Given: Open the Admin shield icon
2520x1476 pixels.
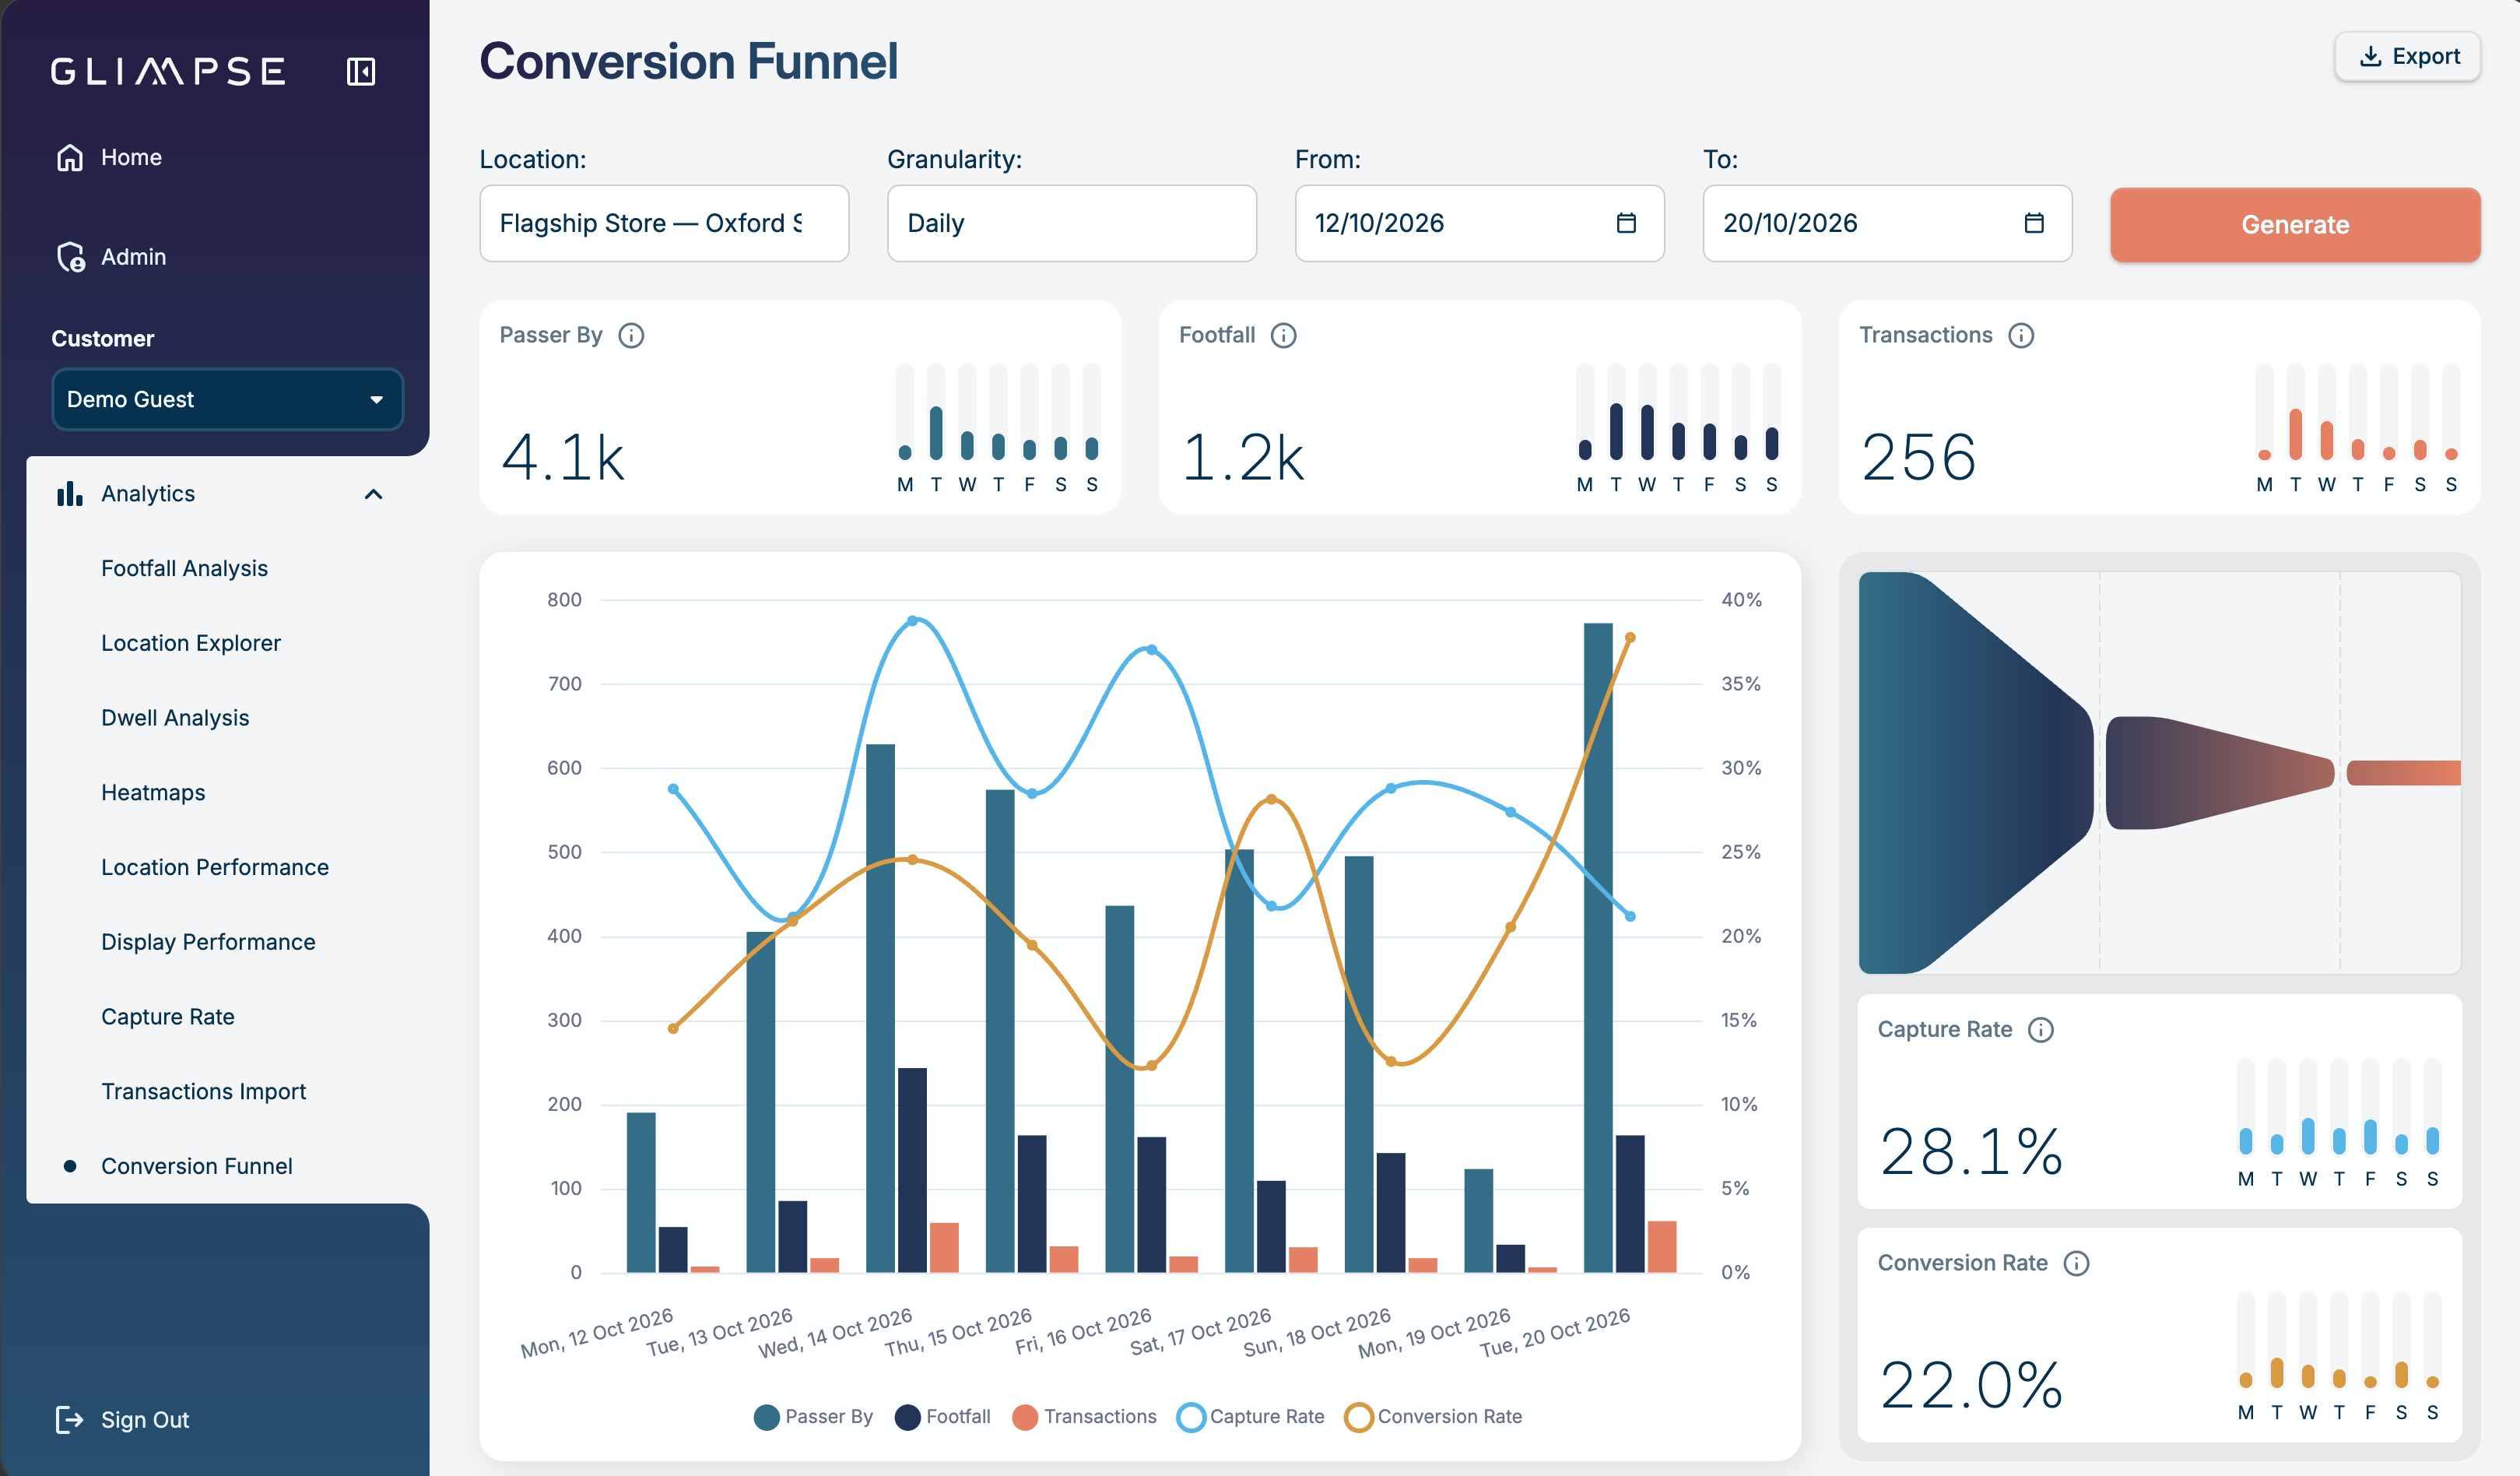Looking at the screenshot, I should point(70,257).
